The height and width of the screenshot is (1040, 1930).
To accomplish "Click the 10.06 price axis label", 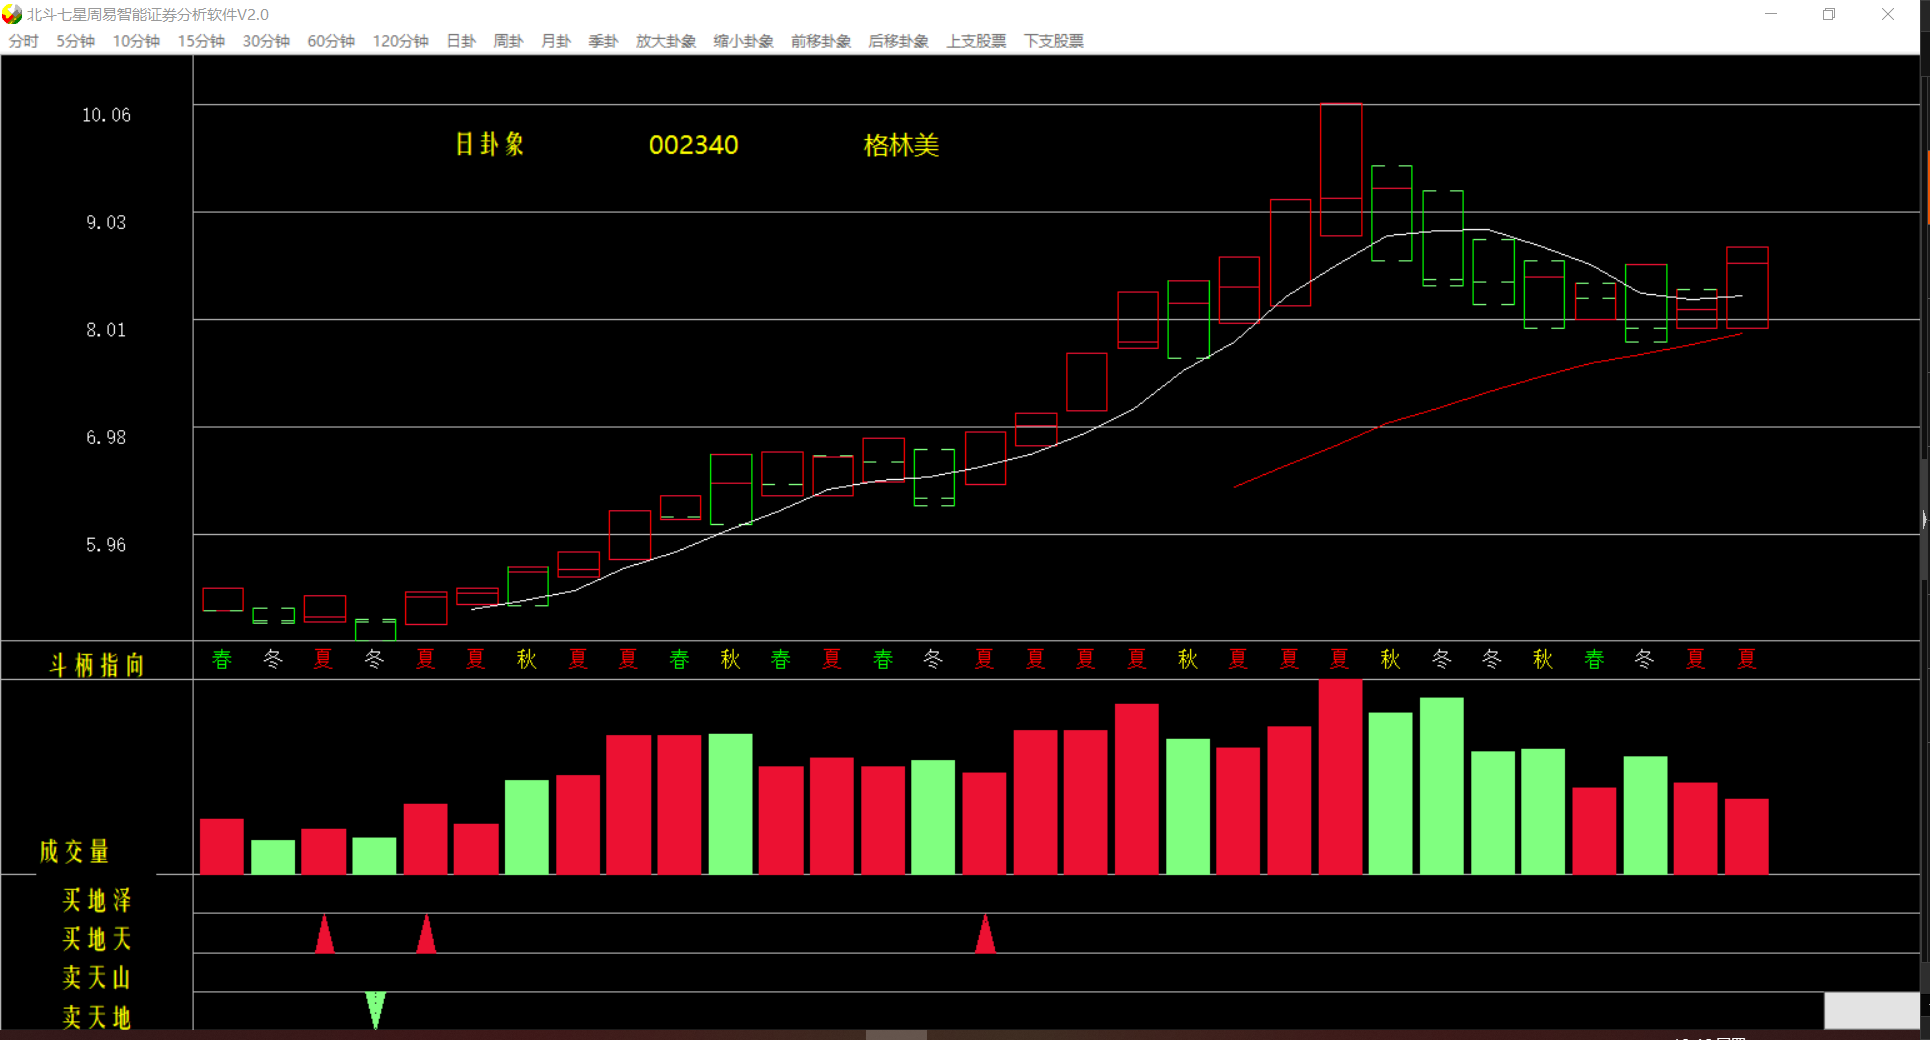I will click(x=106, y=115).
